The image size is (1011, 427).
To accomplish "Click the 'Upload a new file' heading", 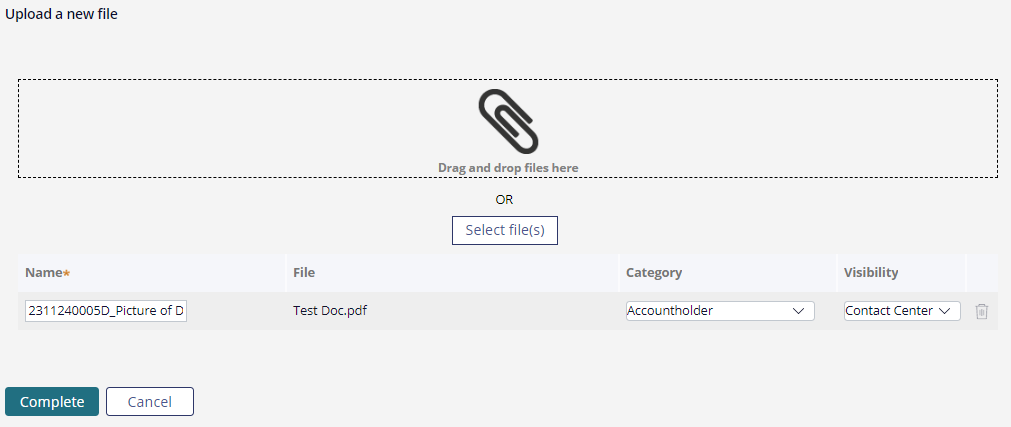I will click(61, 14).
